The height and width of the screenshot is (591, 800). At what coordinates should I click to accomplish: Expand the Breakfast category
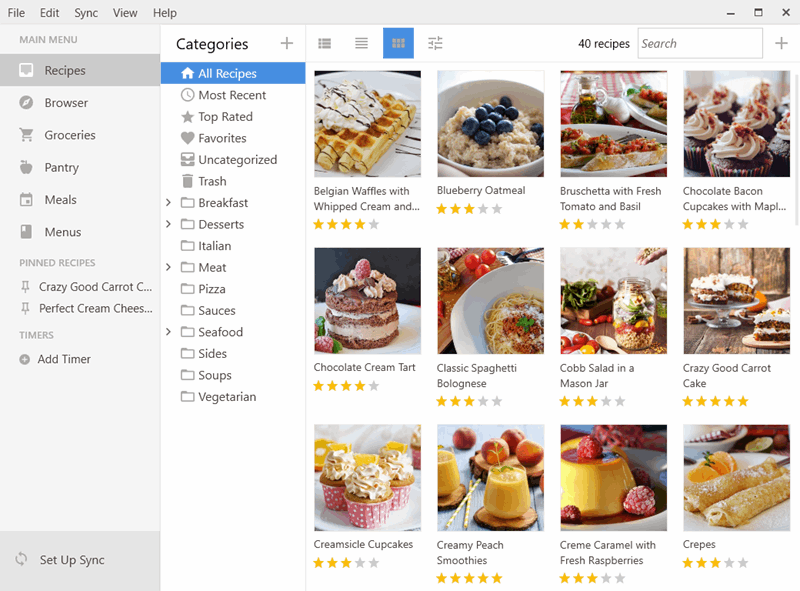(x=169, y=203)
